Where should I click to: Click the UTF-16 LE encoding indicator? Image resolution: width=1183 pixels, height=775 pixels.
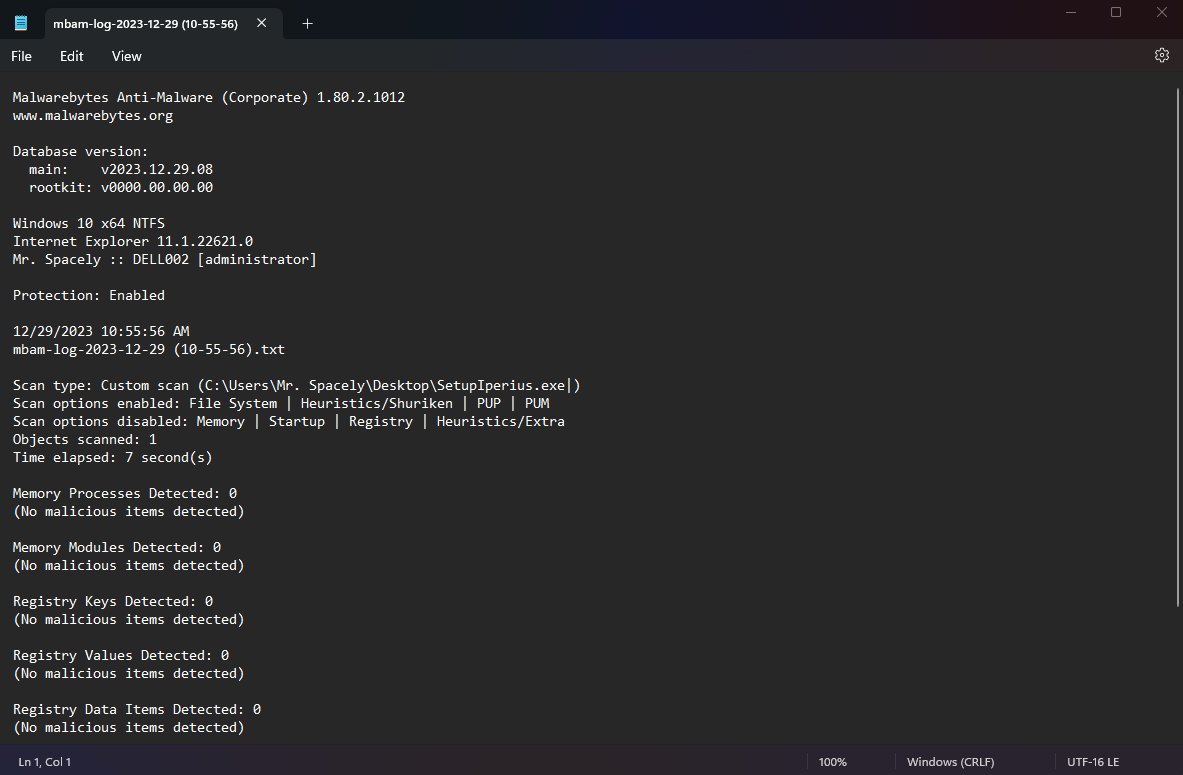click(1092, 762)
